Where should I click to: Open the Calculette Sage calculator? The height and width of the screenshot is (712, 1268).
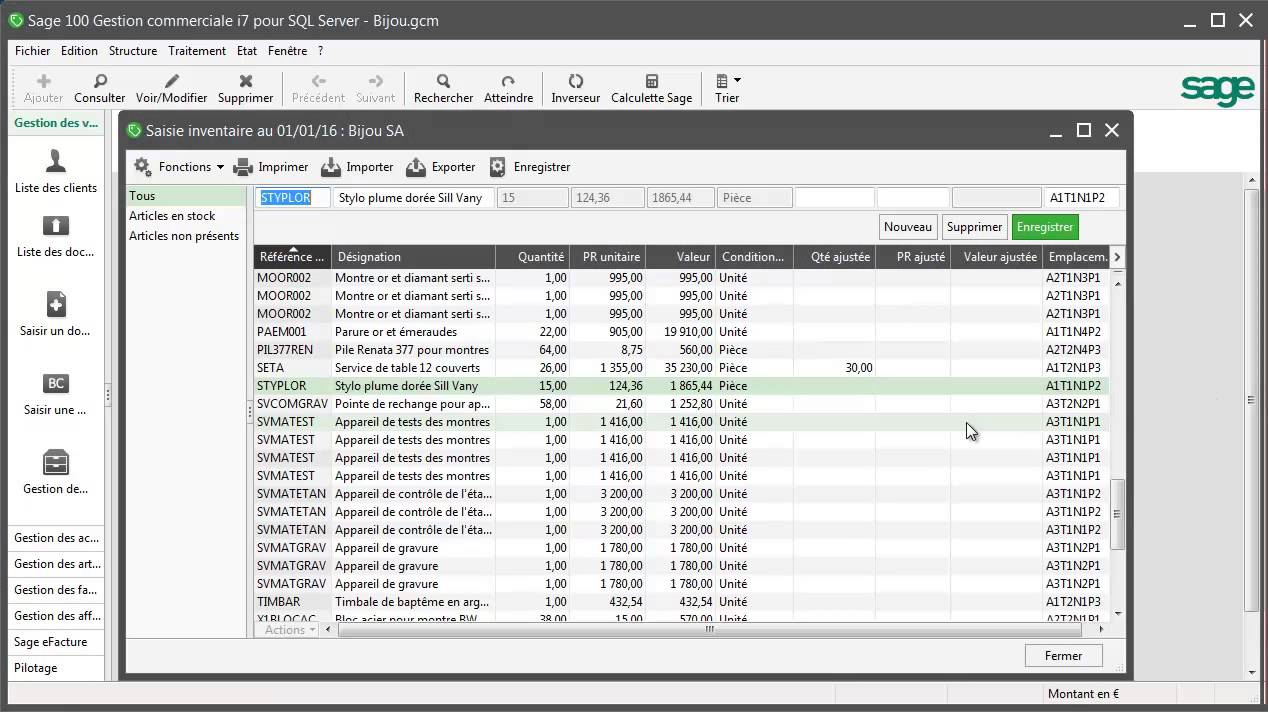(x=651, y=81)
